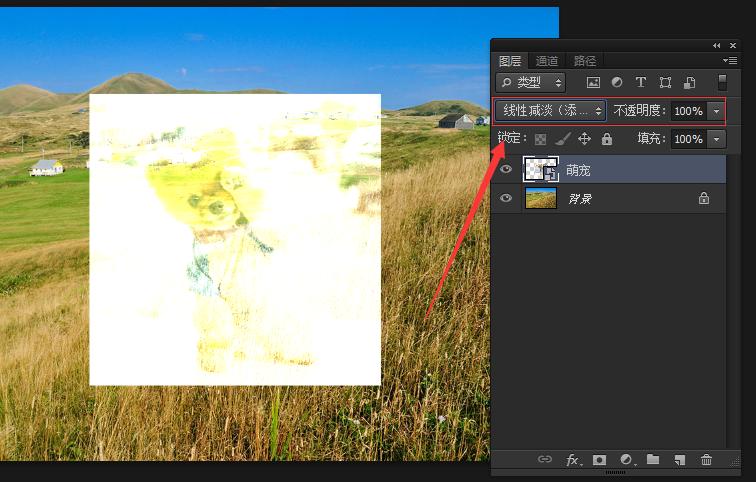Viewport: 756px width, 482px height.
Task: Select the 萌宠 layer thumbnail
Action: click(x=541, y=169)
